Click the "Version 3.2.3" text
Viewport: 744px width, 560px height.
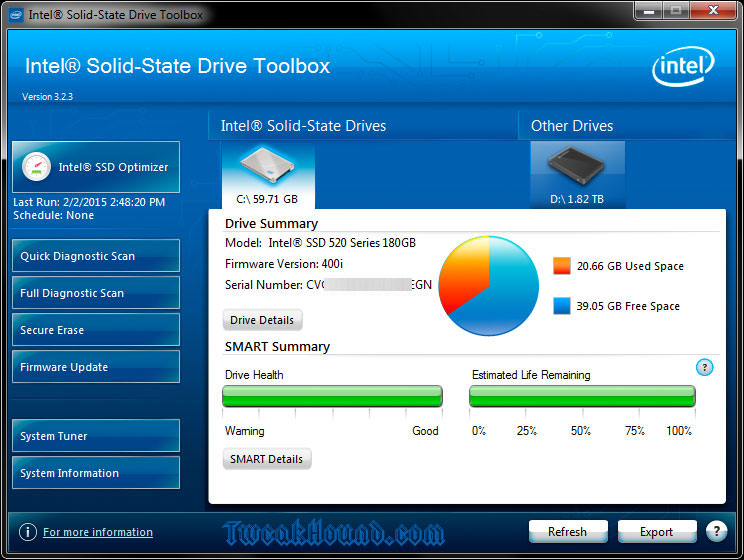point(47,97)
